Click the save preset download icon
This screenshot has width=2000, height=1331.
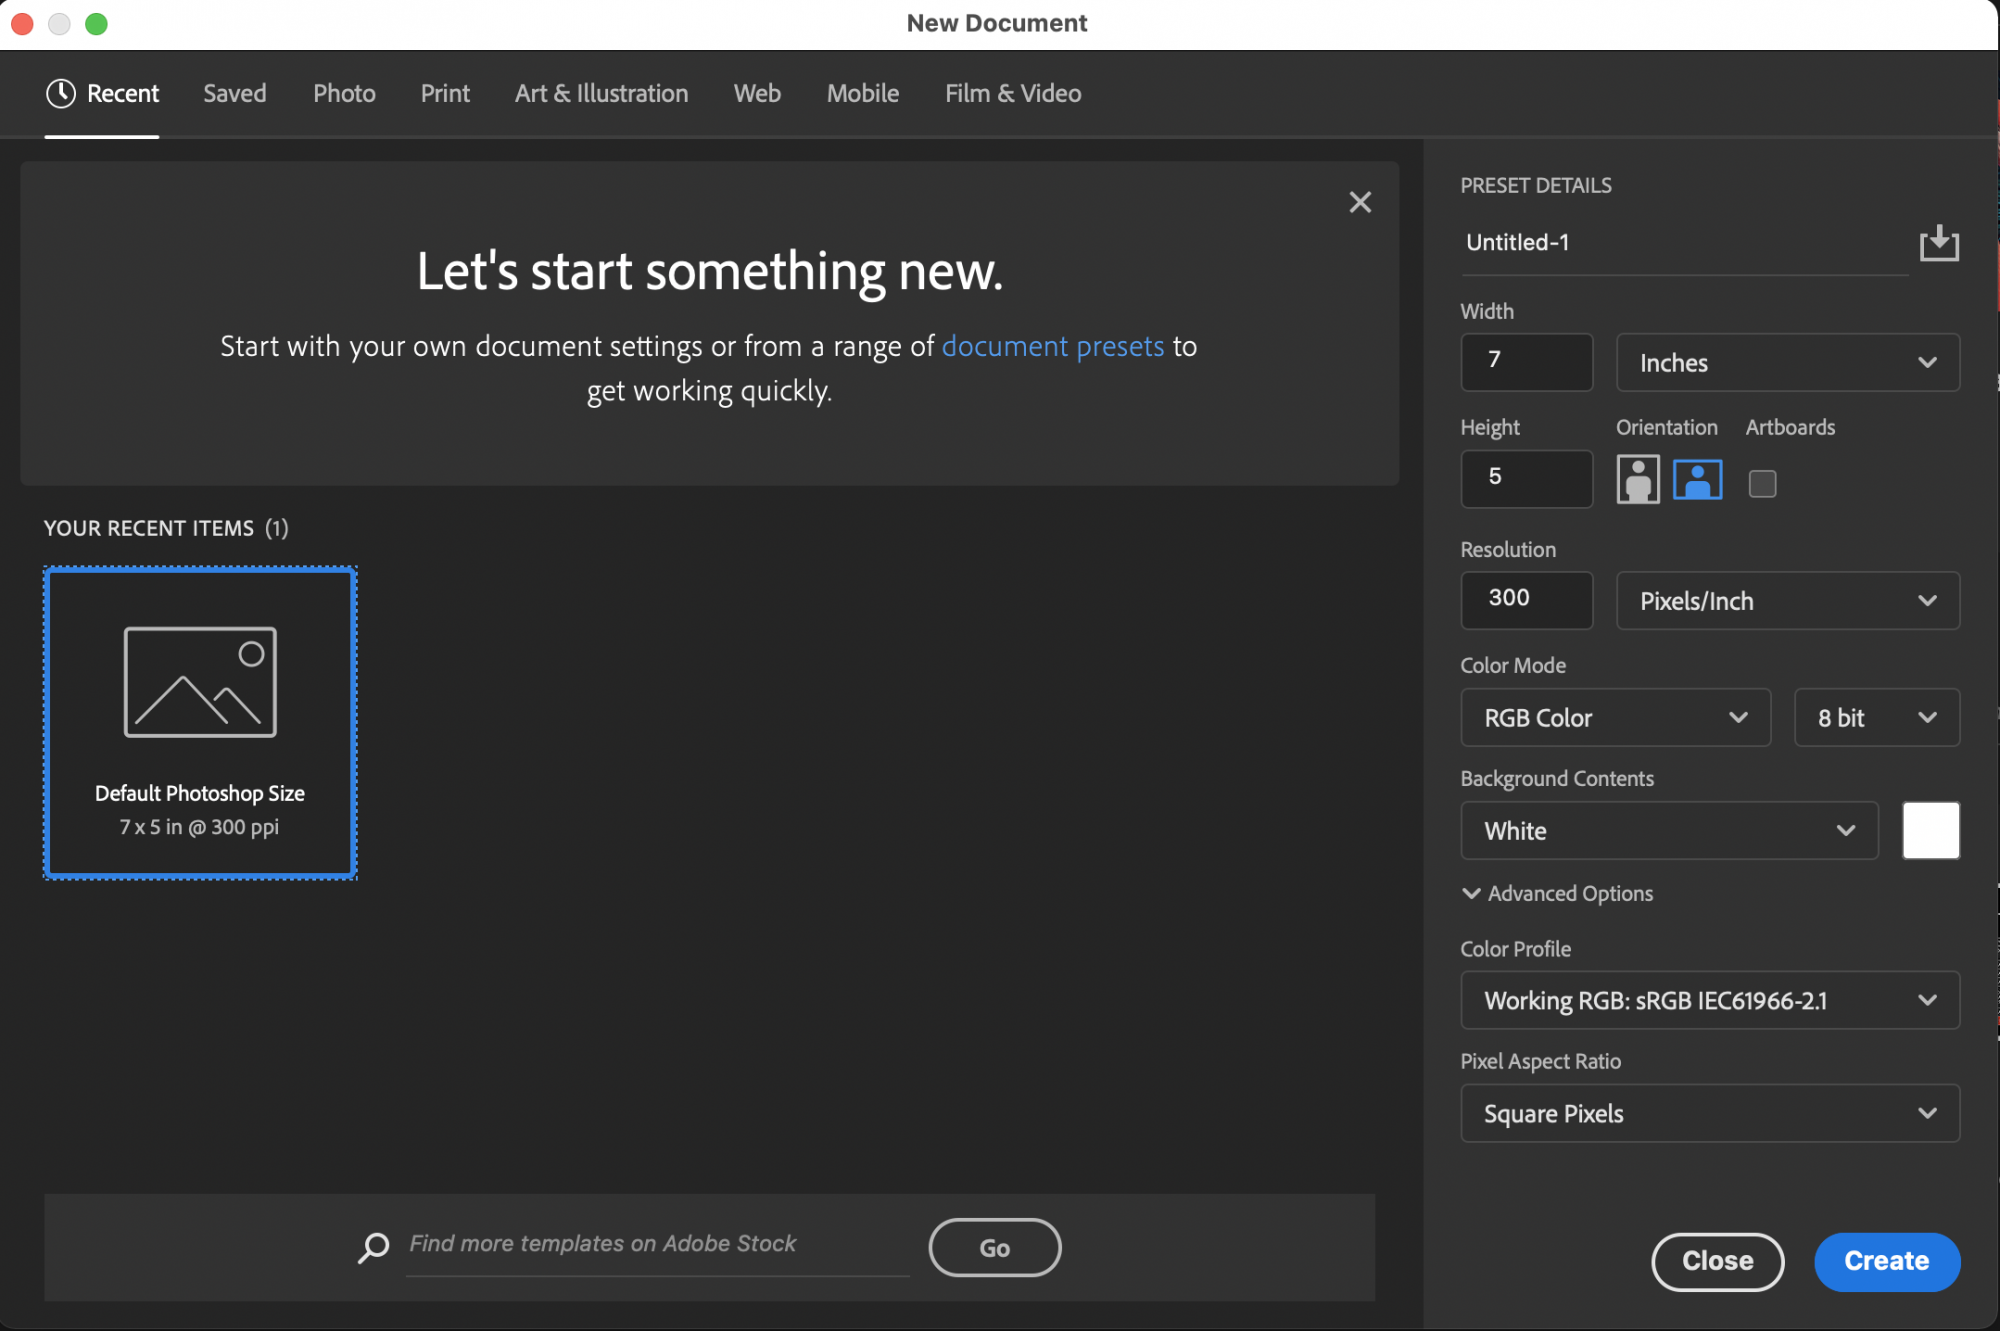click(x=1938, y=243)
